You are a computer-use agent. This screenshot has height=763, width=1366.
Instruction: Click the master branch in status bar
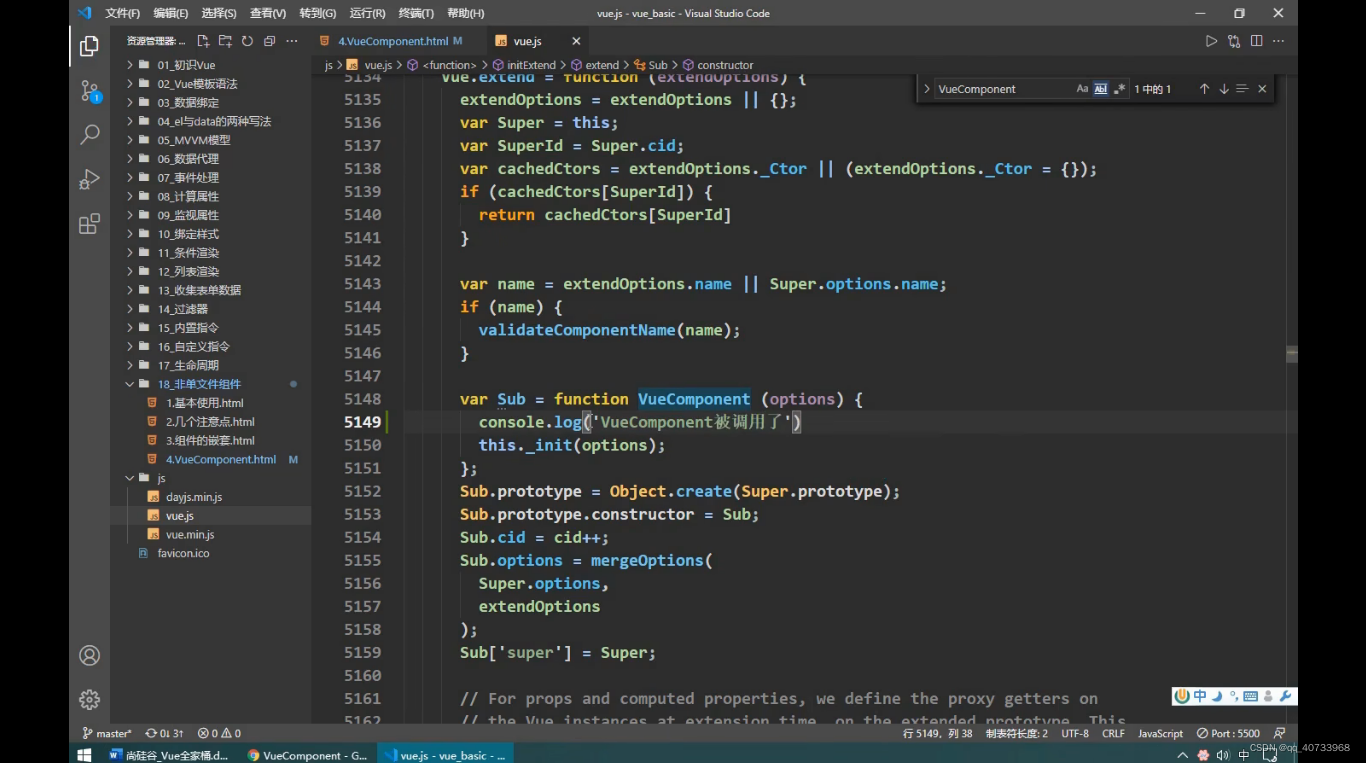107,733
